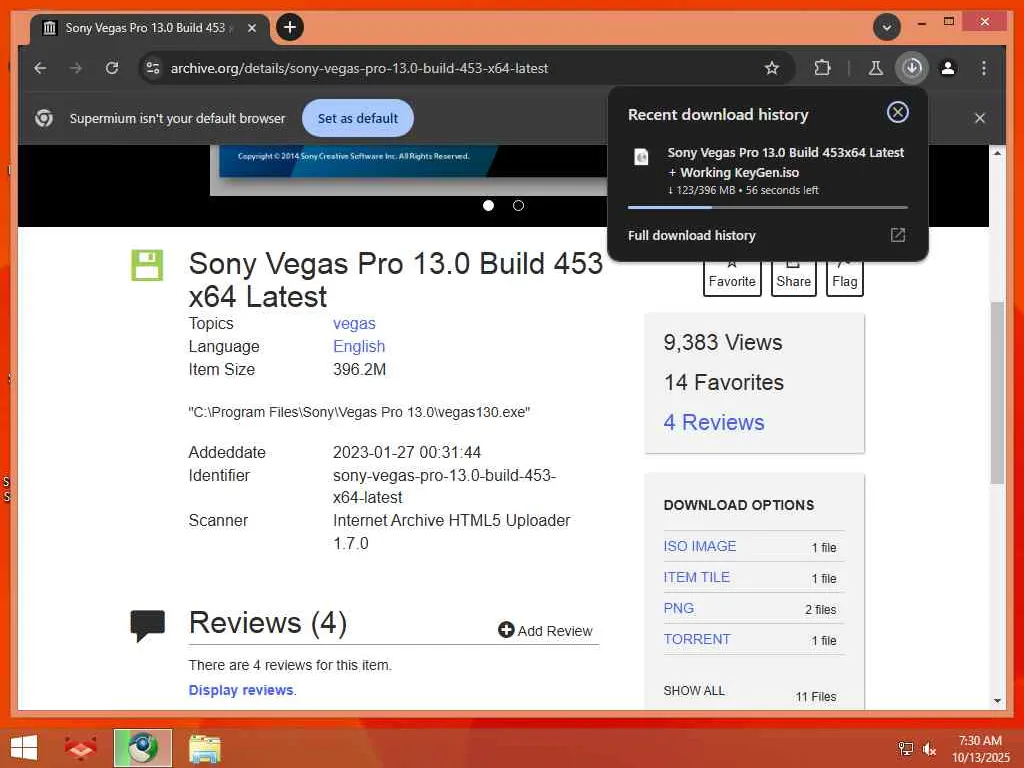The width and height of the screenshot is (1024, 768).
Task: Select first carousel dot
Action: (x=488, y=206)
